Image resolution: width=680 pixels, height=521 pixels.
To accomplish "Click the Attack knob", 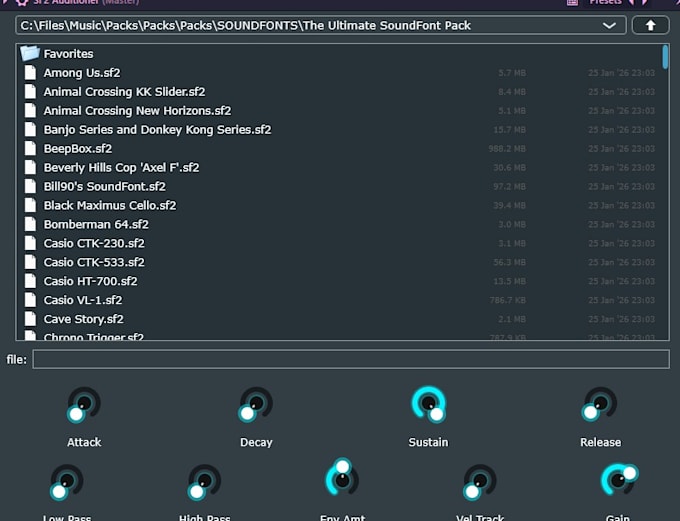I will coord(84,405).
